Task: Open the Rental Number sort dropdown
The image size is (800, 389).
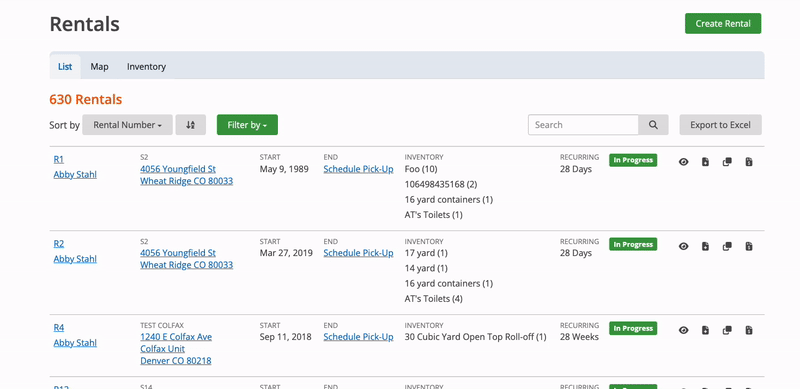Action: 127,125
